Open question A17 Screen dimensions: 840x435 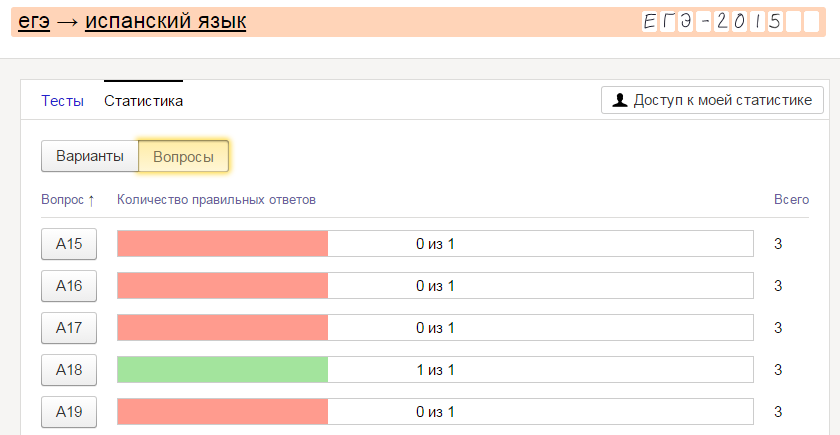69,328
